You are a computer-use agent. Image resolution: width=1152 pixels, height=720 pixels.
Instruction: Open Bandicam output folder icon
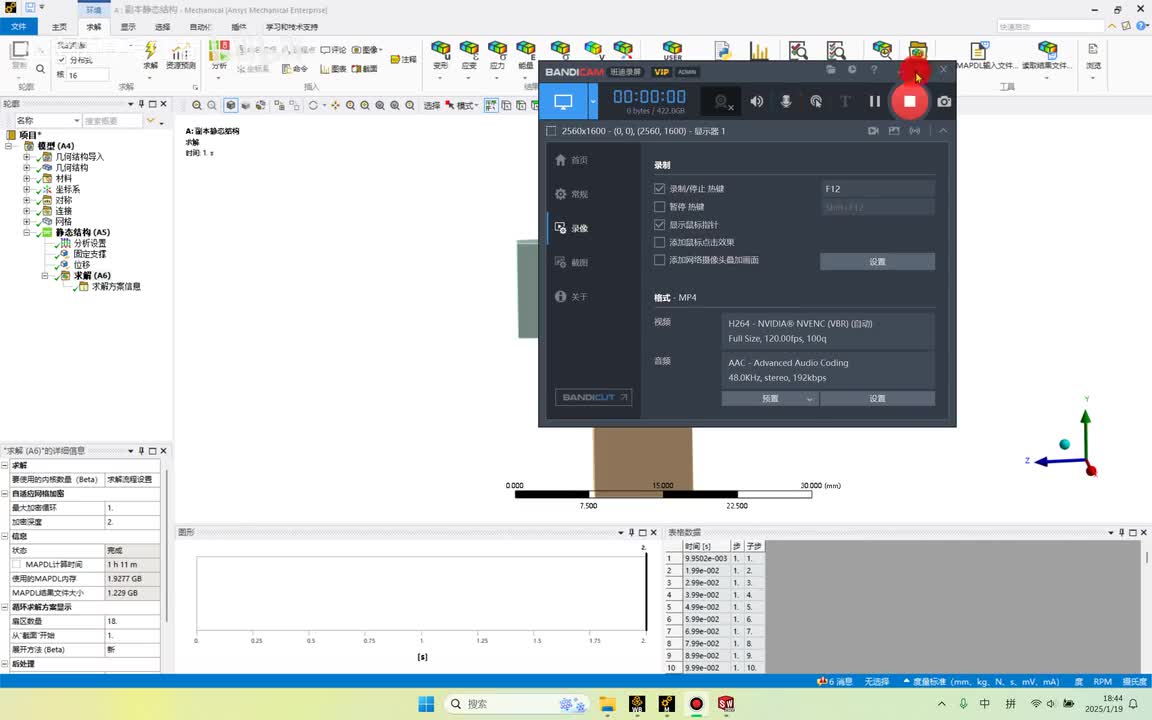coord(831,70)
